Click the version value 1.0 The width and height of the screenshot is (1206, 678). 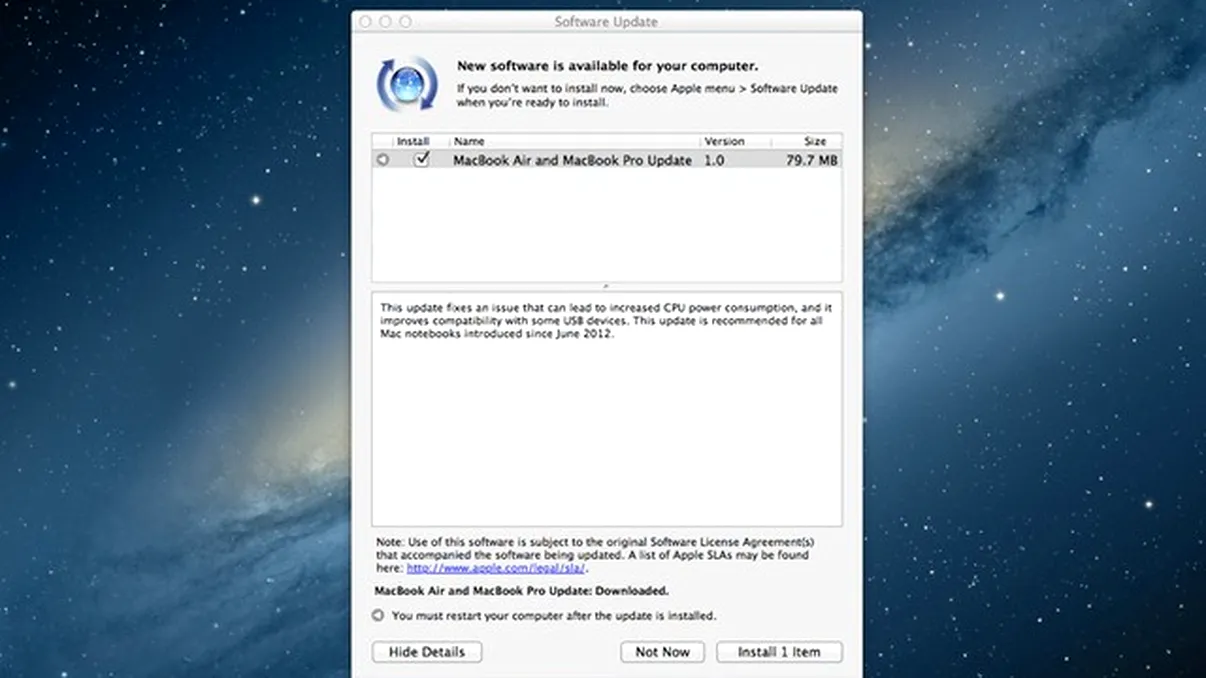point(714,160)
